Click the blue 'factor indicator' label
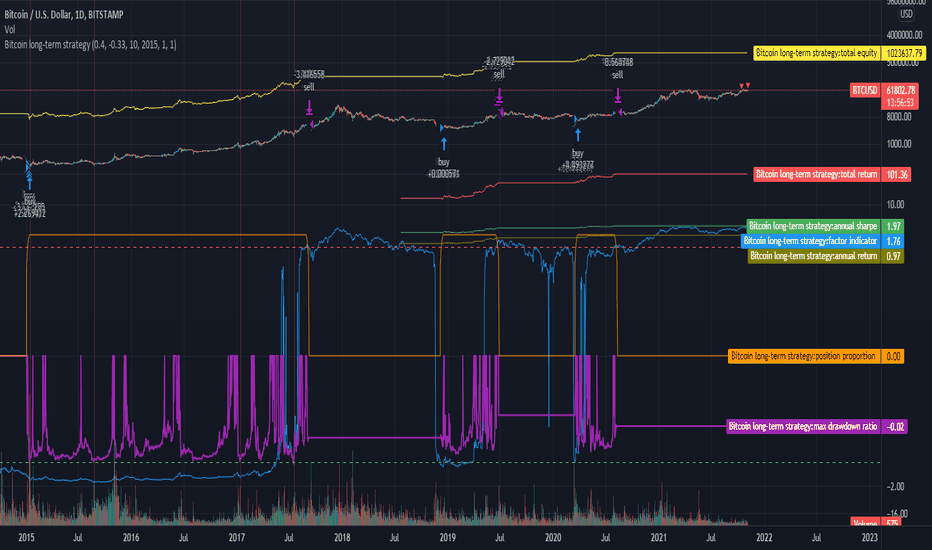This screenshot has height=550, width=932. pyautogui.click(x=811, y=241)
